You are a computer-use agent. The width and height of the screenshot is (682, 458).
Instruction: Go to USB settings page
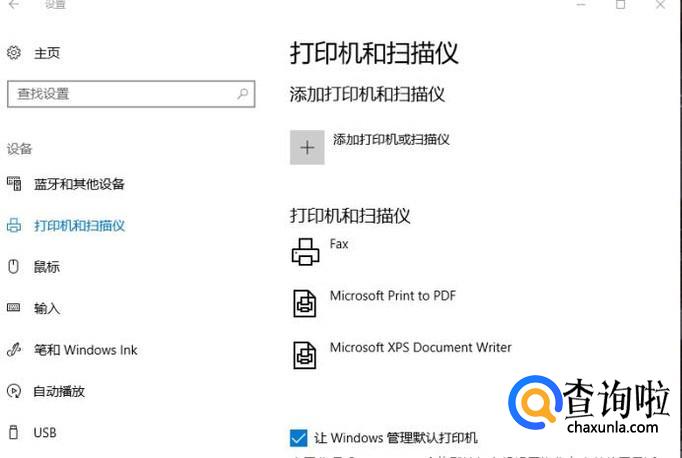click(x=45, y=433)
